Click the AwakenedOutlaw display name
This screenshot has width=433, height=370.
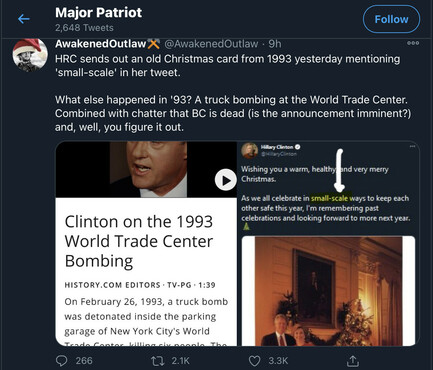tap(101, 44)
